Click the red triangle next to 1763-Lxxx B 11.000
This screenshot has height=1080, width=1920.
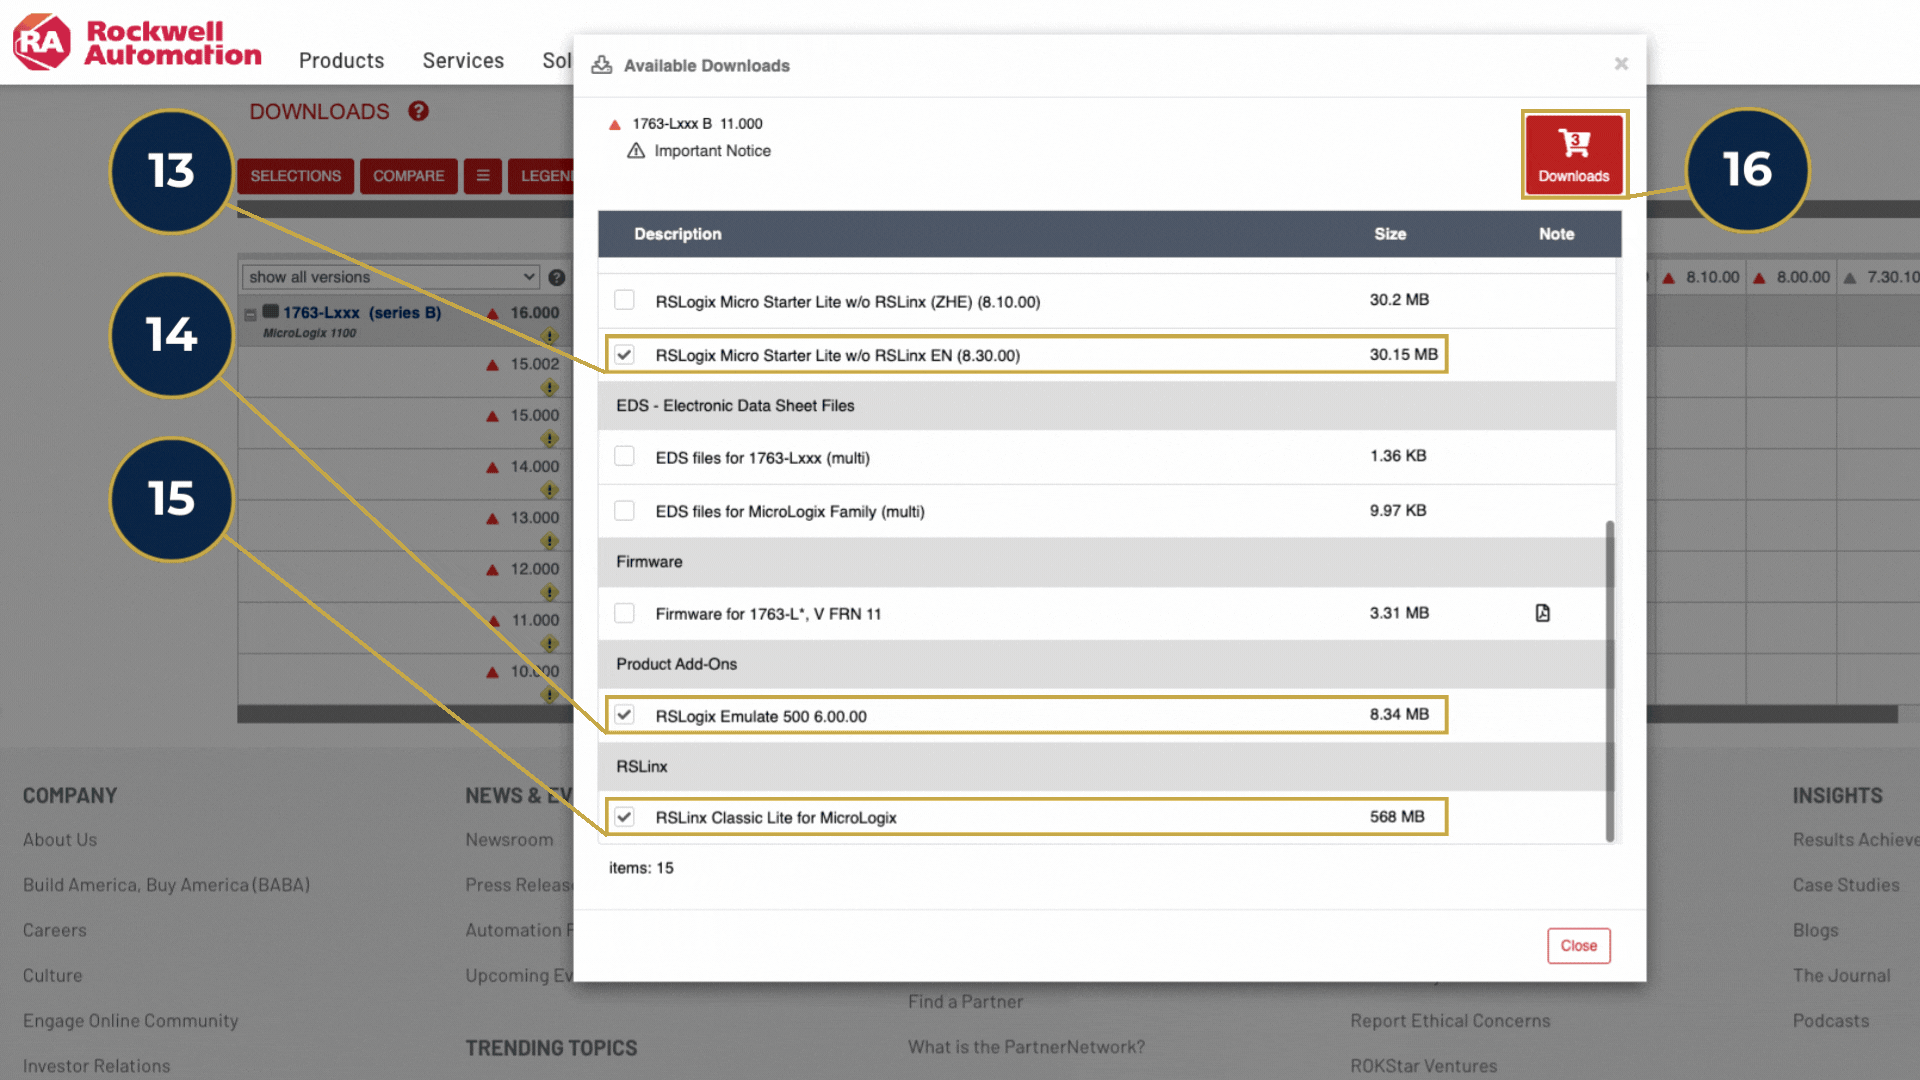[x=615, y=124]
